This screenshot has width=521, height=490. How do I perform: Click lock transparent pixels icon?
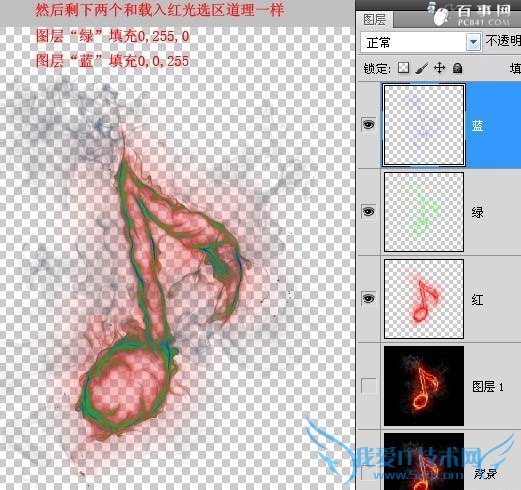[x=403, y=68]
